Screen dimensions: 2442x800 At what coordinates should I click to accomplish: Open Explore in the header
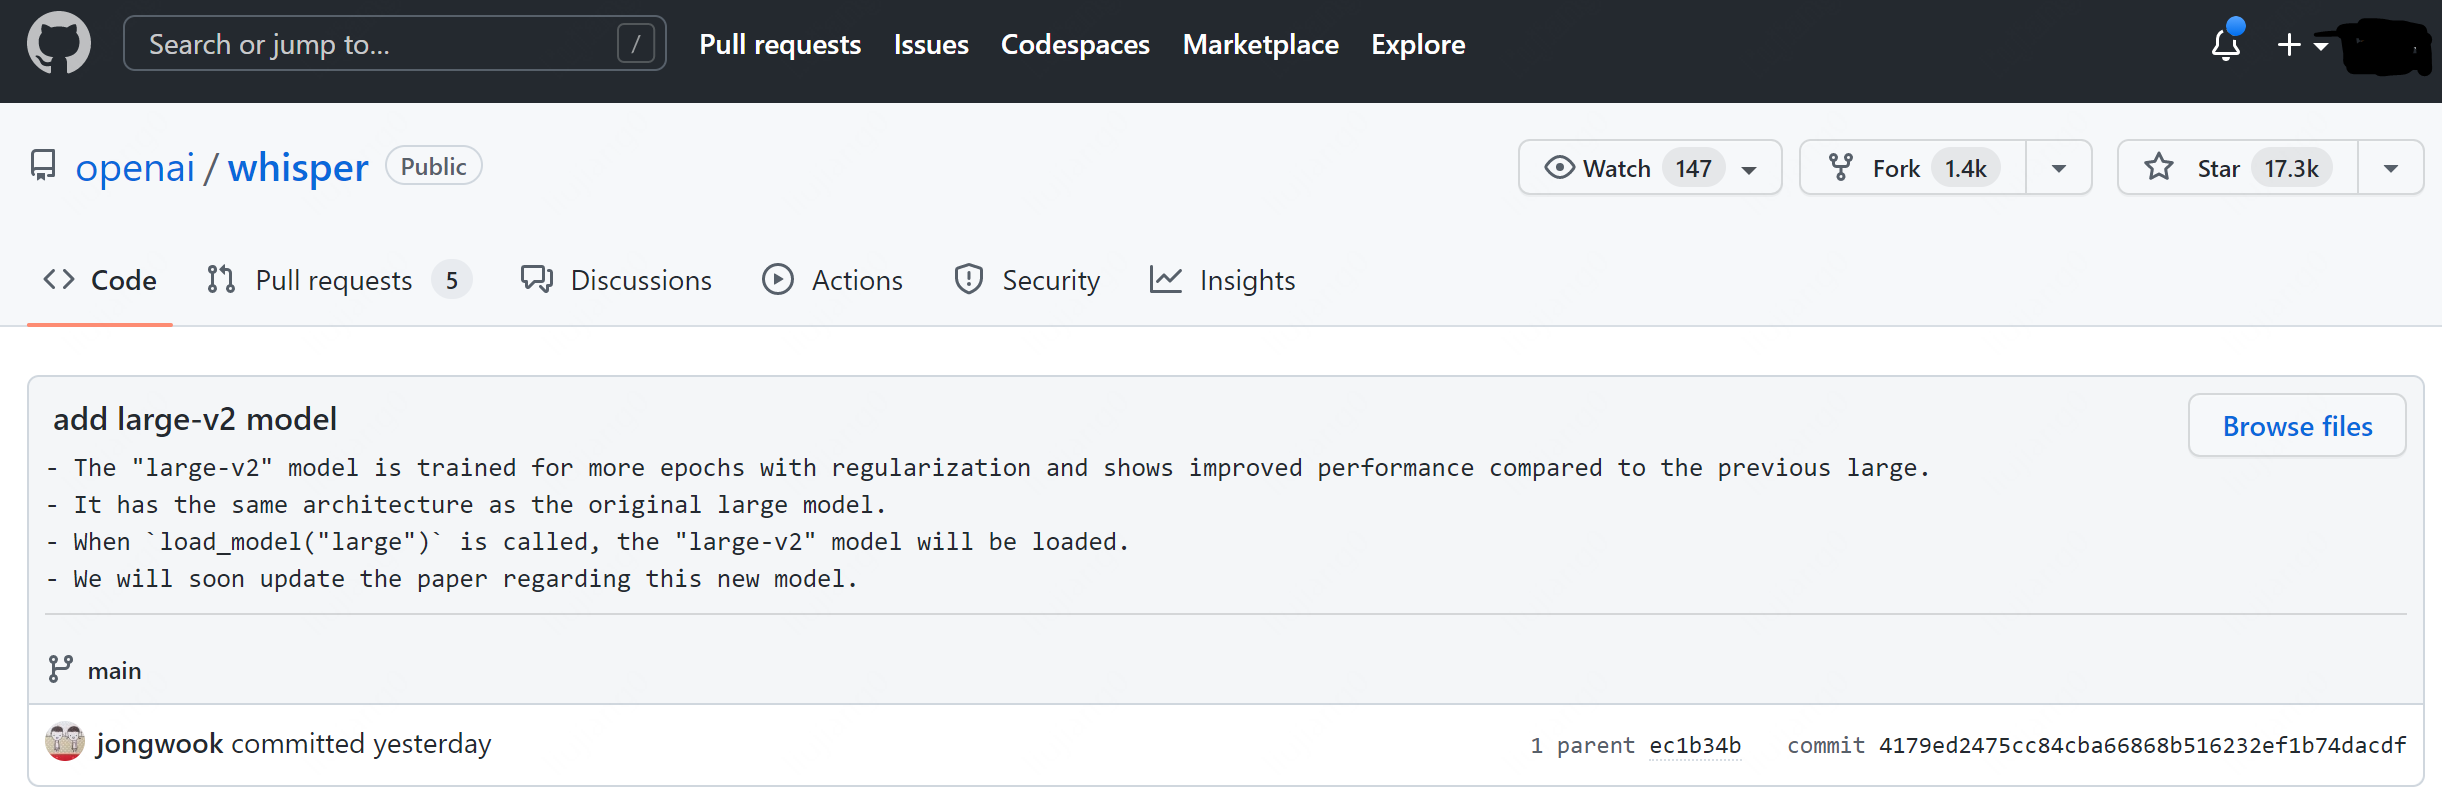tap(1418, 45)
